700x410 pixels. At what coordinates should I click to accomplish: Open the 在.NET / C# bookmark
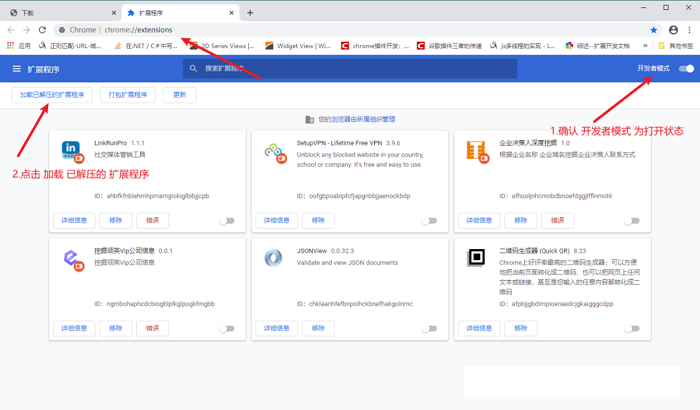click(146, 46)
